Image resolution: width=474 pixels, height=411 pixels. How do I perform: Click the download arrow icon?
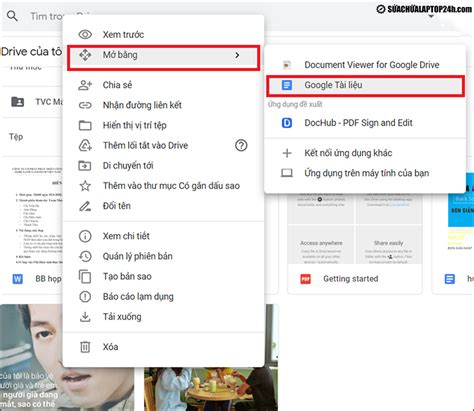tap(85, 317)
